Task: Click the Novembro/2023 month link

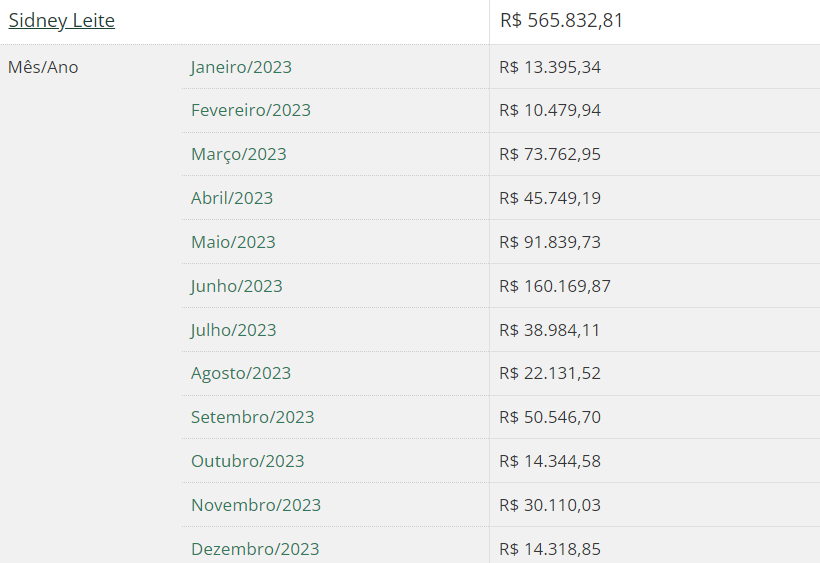Action: pos(256,505)
